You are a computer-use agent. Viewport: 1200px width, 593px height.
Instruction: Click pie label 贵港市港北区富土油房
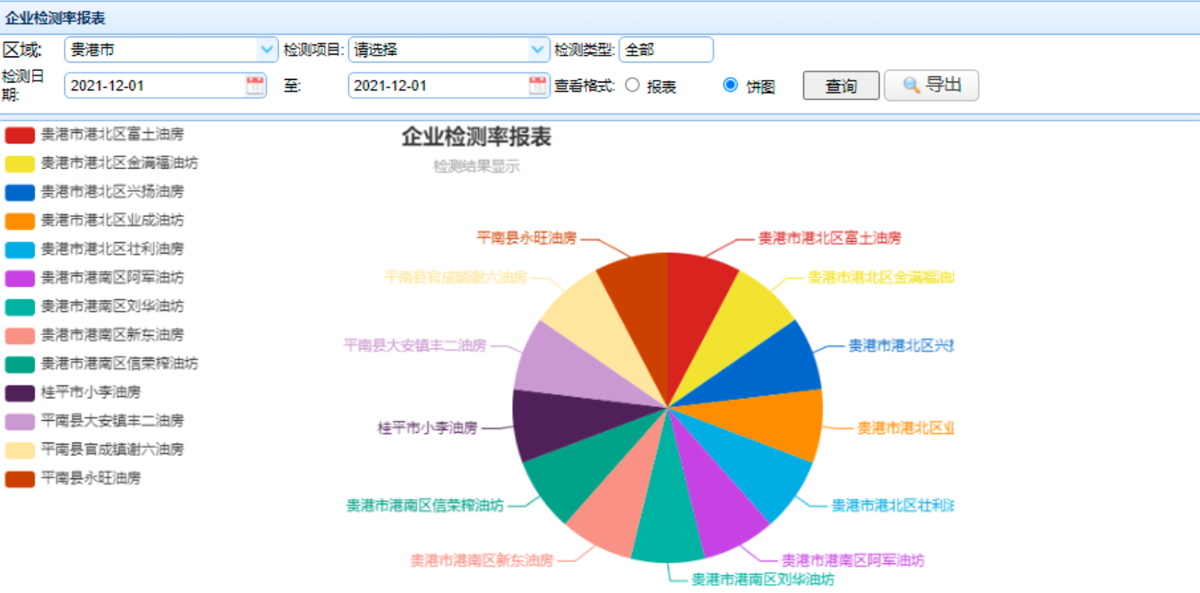[x=830, y=238]
